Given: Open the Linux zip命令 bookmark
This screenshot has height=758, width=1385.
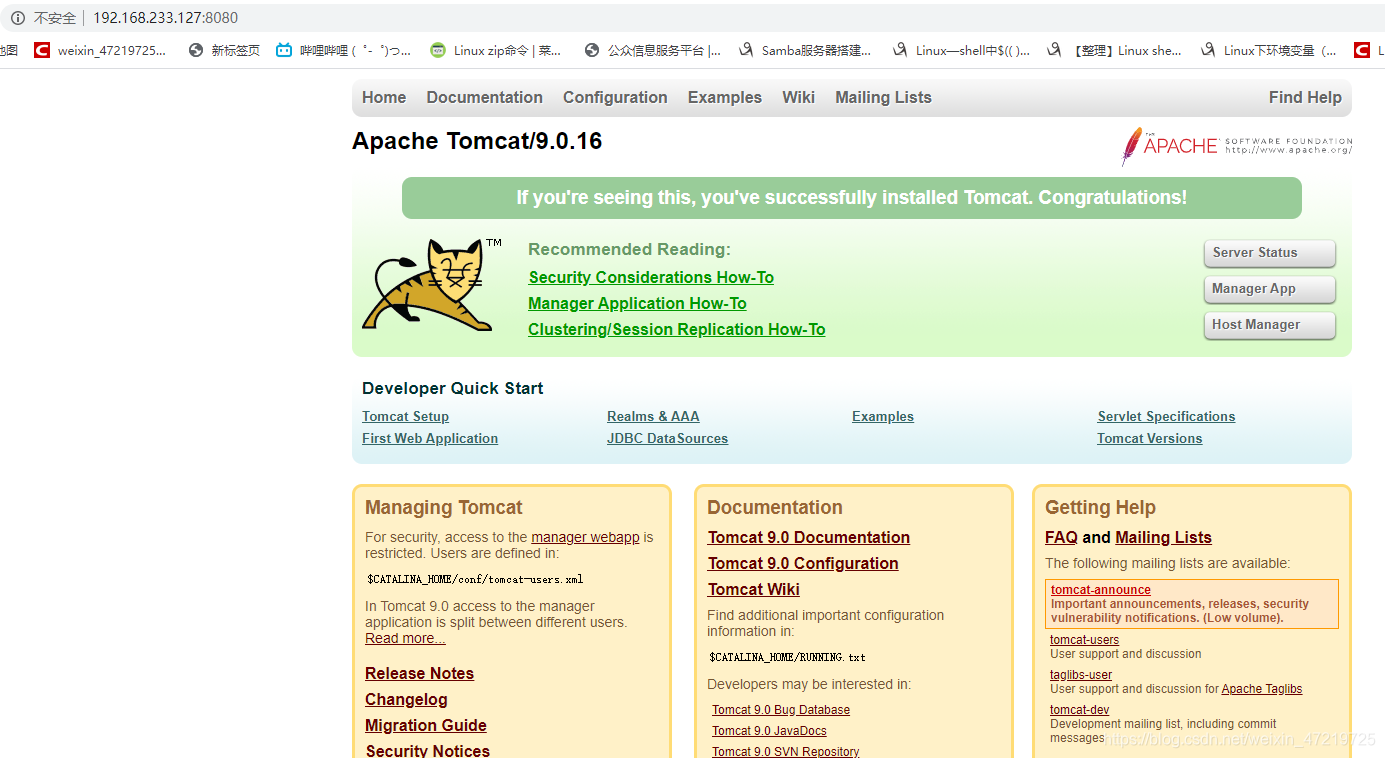Looking at the screenshot, I should point(496,50).
